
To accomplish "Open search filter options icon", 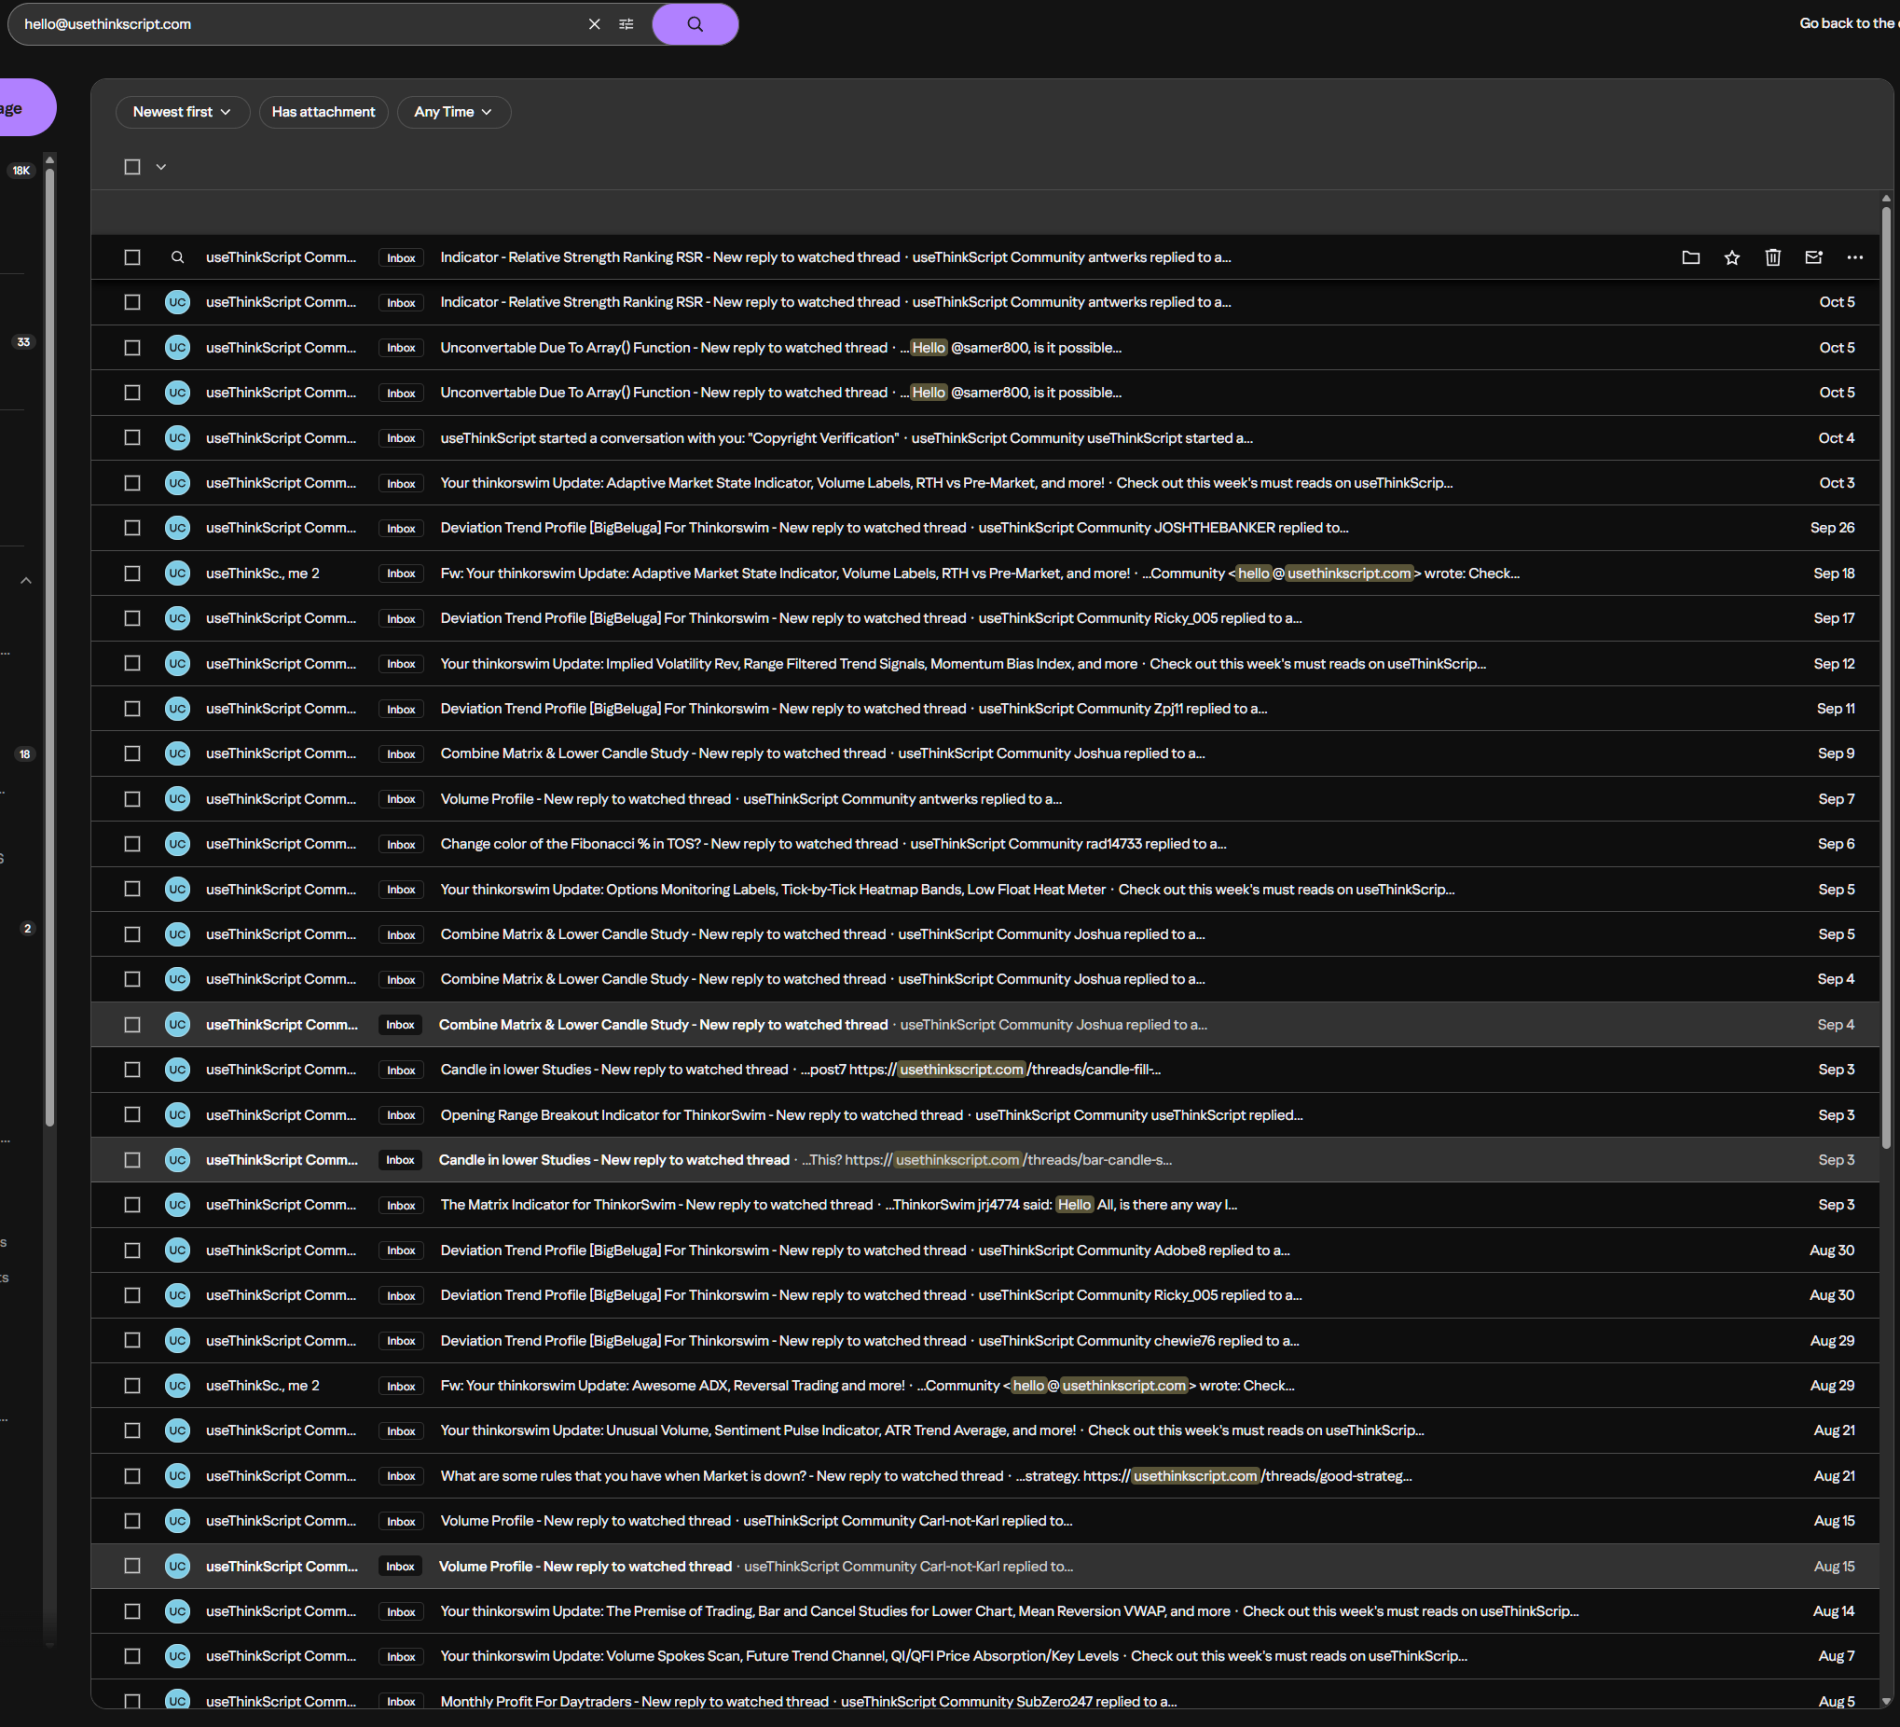I will click(626, 24).
